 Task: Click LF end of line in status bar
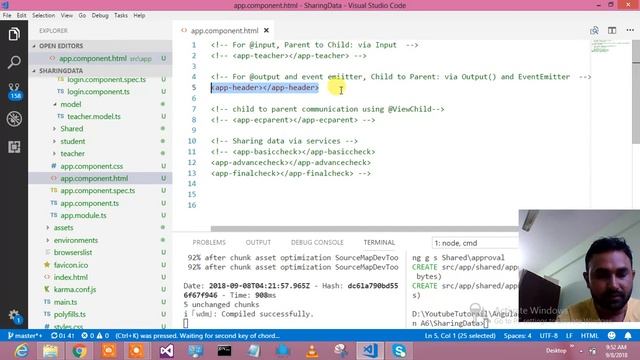pyautogui.click(x=569, y=336)
